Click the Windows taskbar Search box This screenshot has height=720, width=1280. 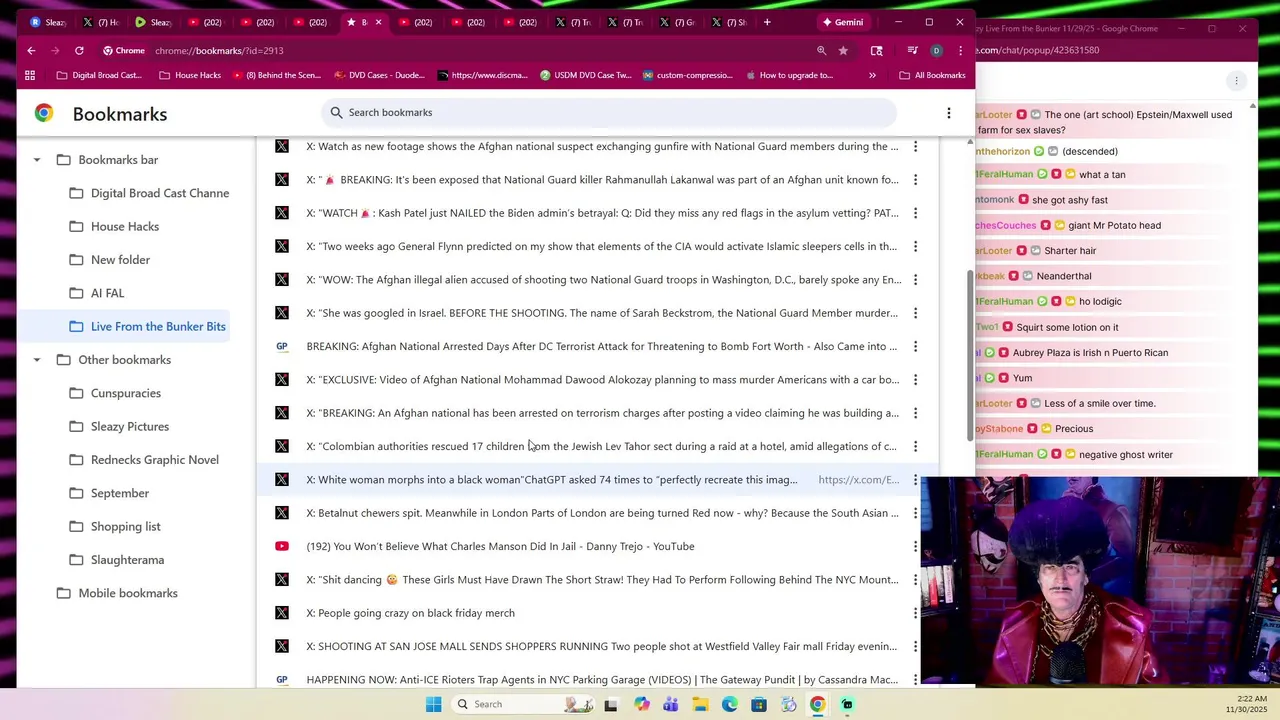(x=522, y=704)
